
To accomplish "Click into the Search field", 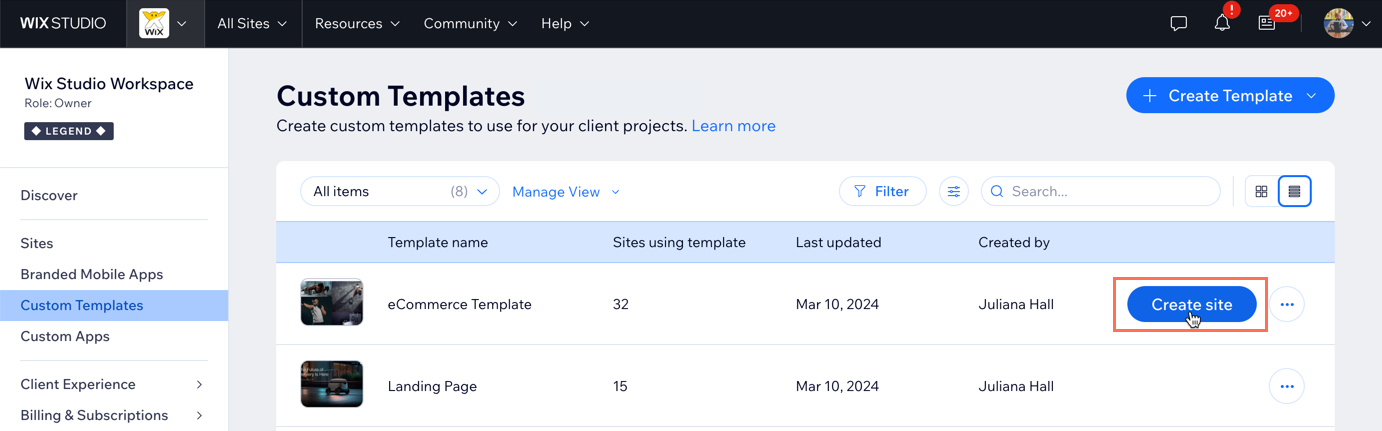I will pyautogui.click(x=1110, y=191).
